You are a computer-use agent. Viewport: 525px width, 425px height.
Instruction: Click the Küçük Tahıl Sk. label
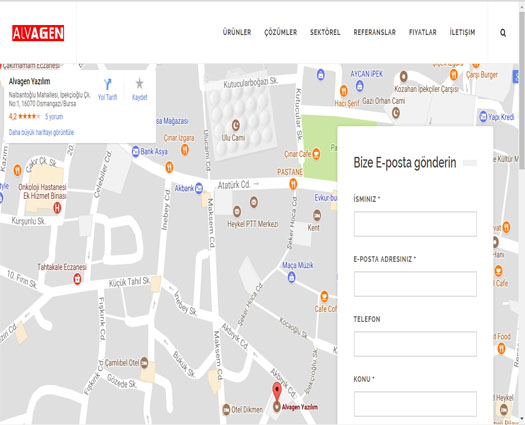(130, 282)
